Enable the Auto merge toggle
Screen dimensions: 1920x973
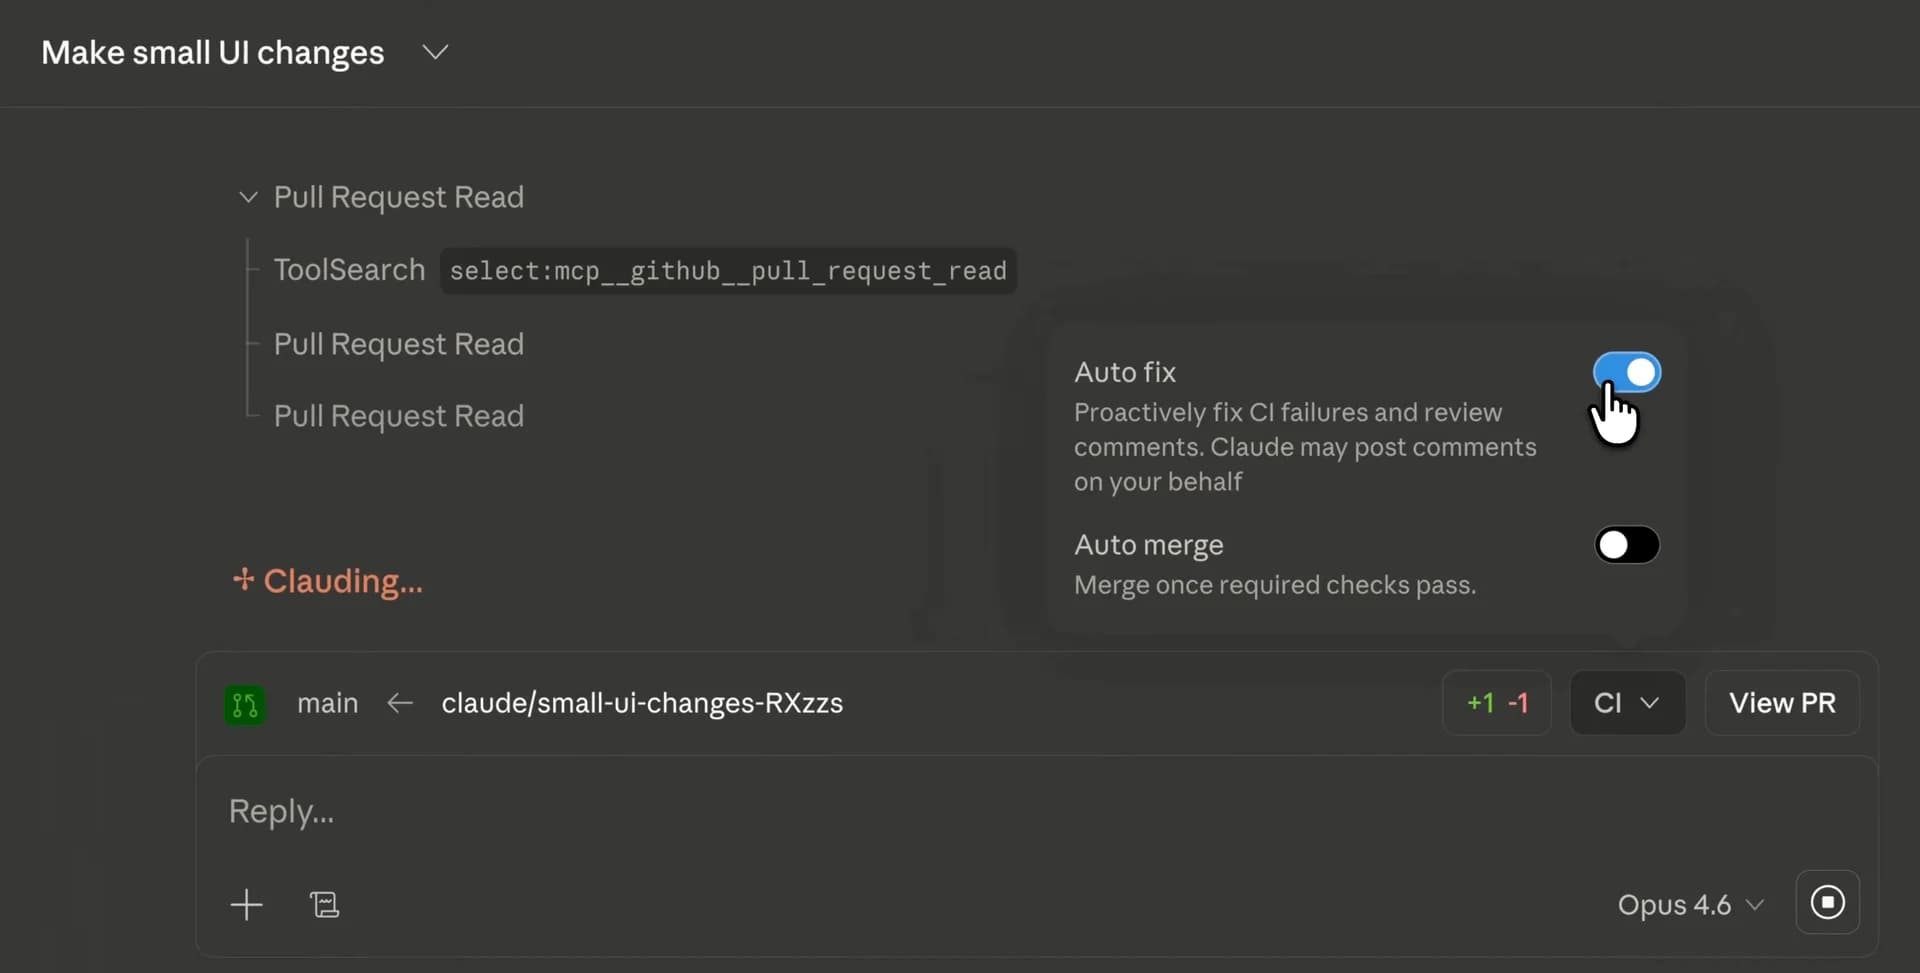(1626, 544)
